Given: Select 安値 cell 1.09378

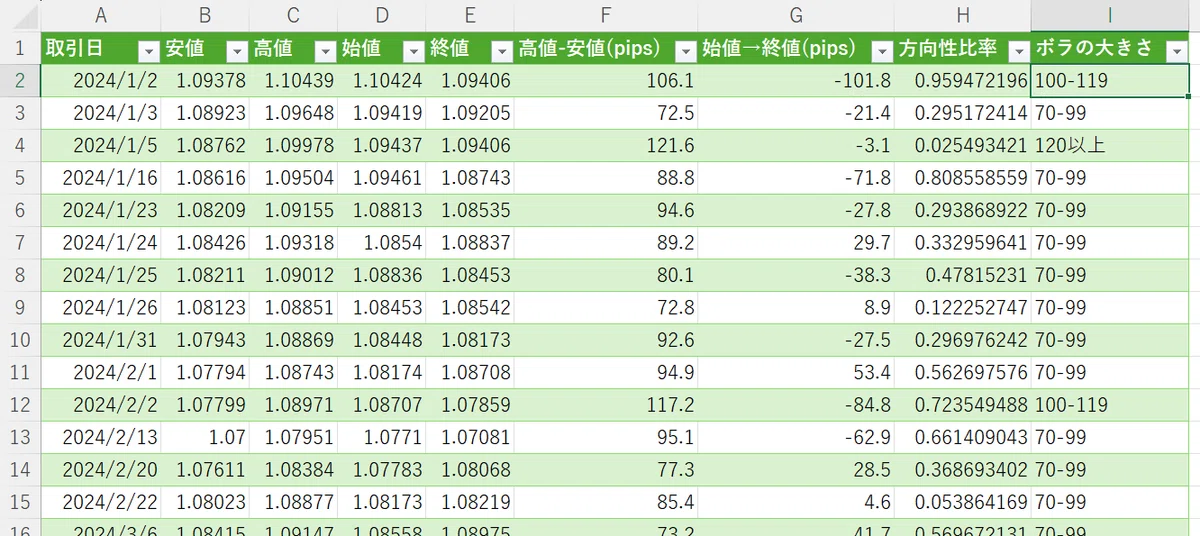Looking at the screenshot, I should coord(205,81).
